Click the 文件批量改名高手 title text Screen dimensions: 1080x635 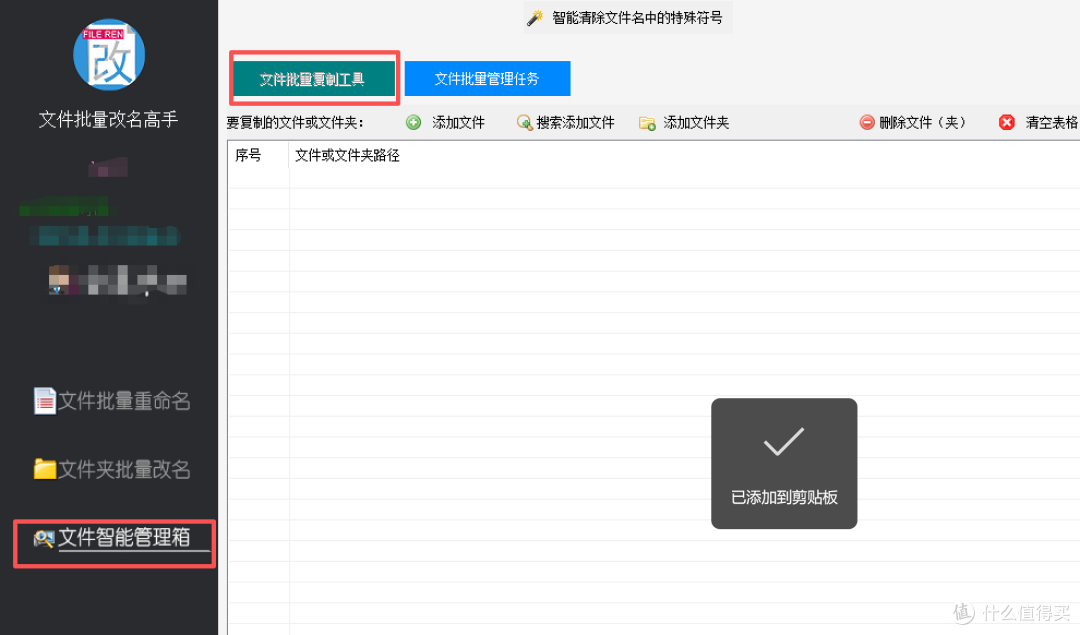click(x=108, y=119)
